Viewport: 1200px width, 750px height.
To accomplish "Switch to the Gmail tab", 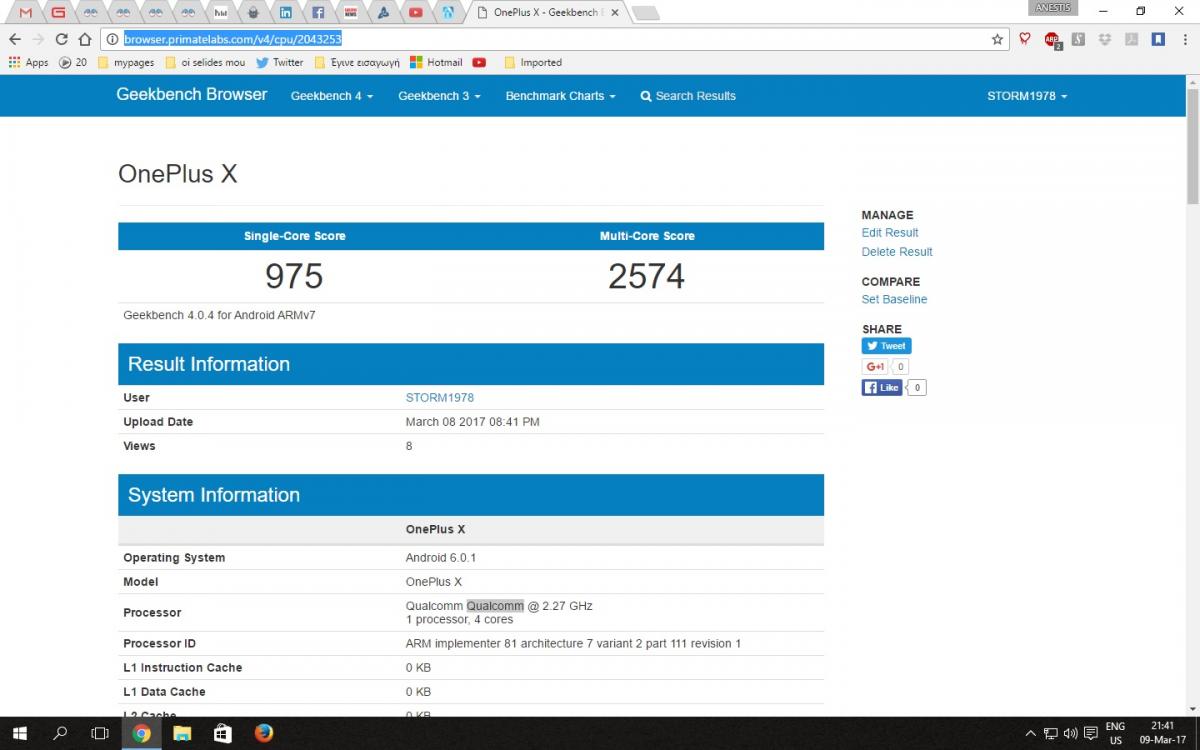I will (x=26, y=13).
